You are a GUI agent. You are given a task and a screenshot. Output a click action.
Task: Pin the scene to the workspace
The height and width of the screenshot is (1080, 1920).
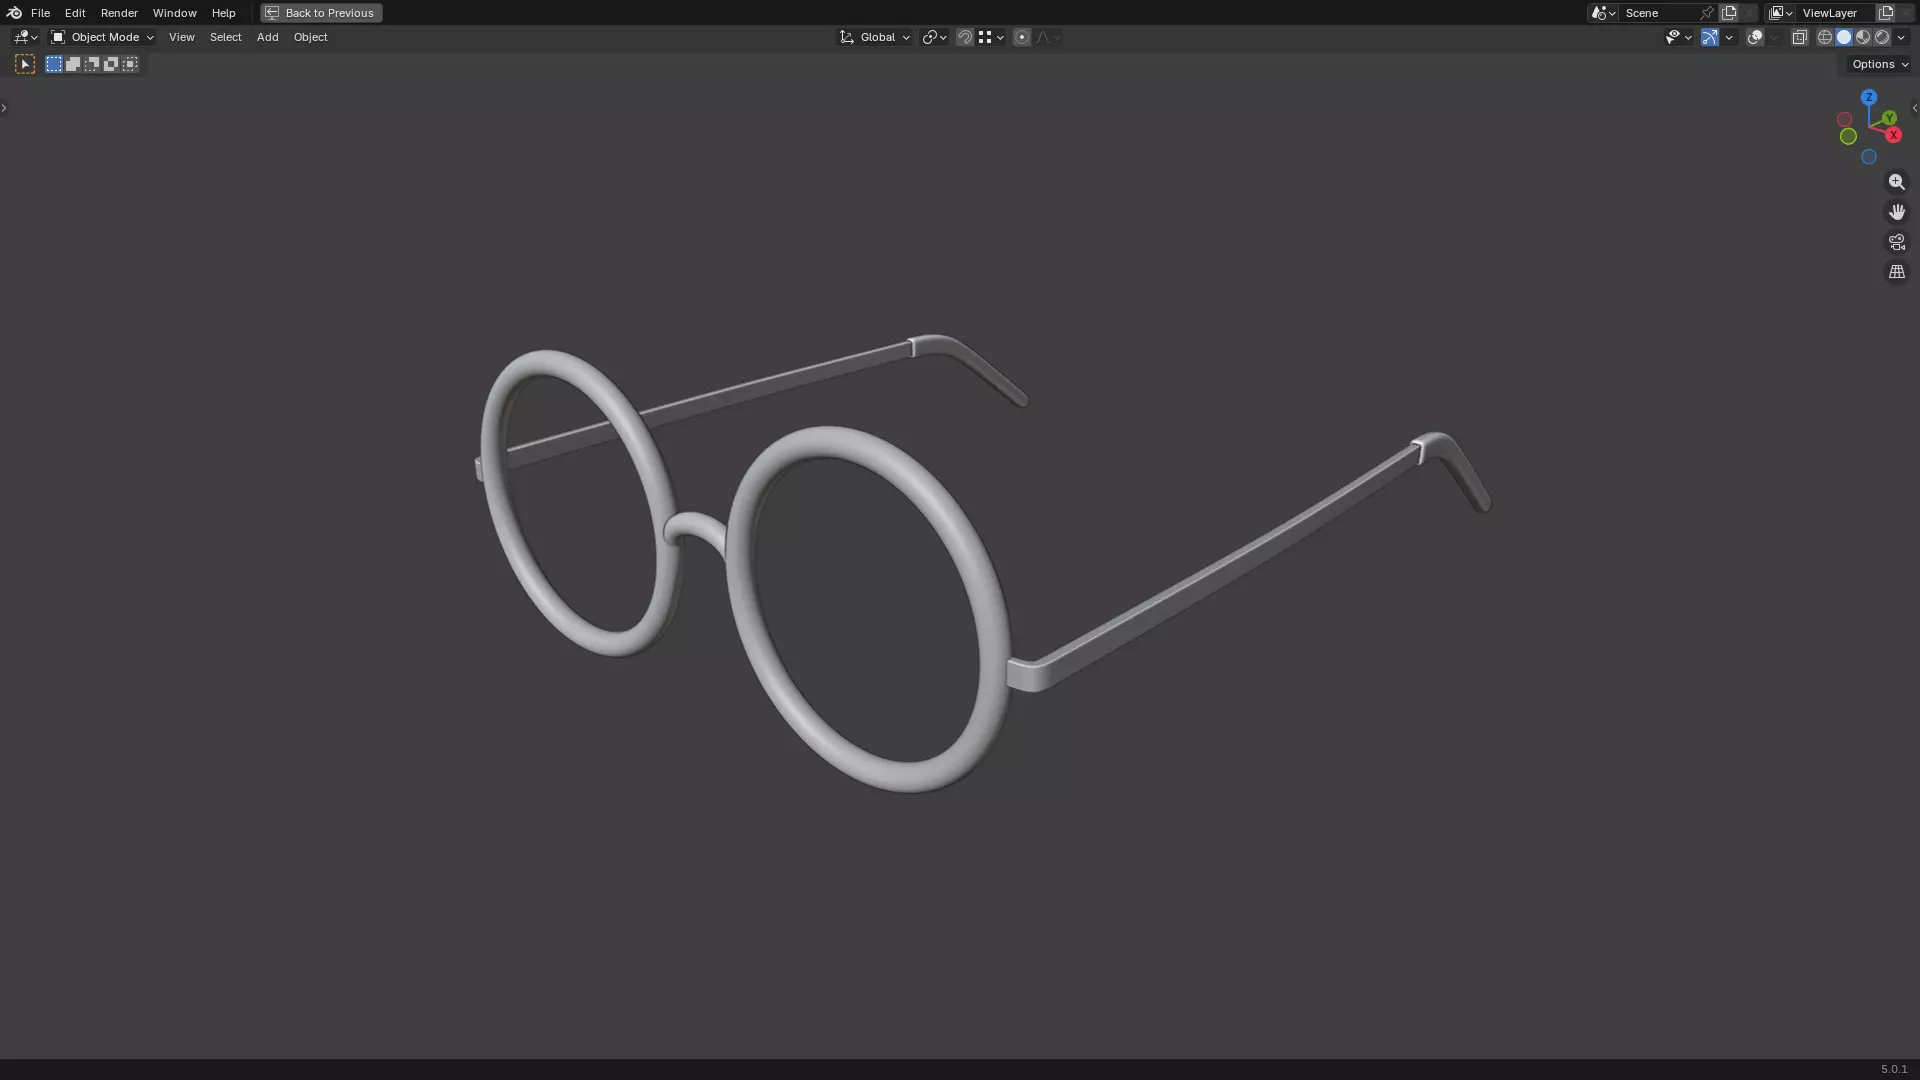1707,13
